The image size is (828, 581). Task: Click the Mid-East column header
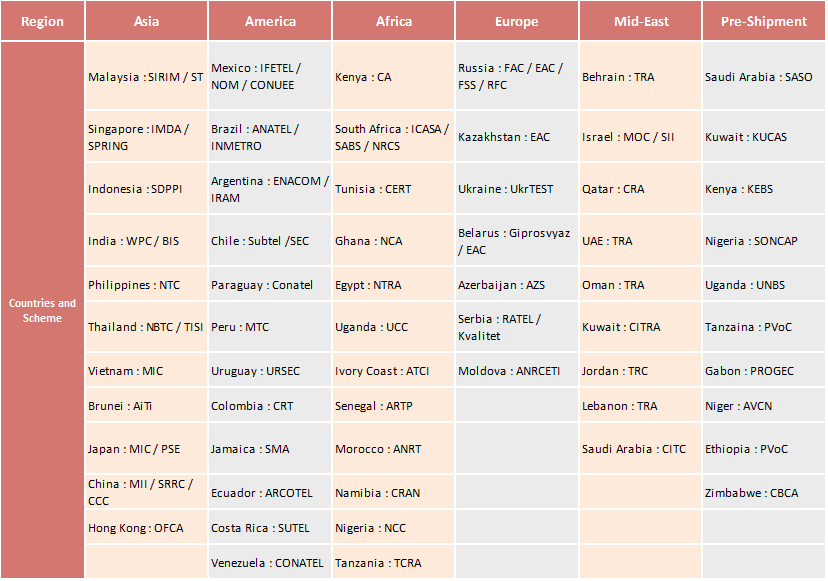(640, 21)
